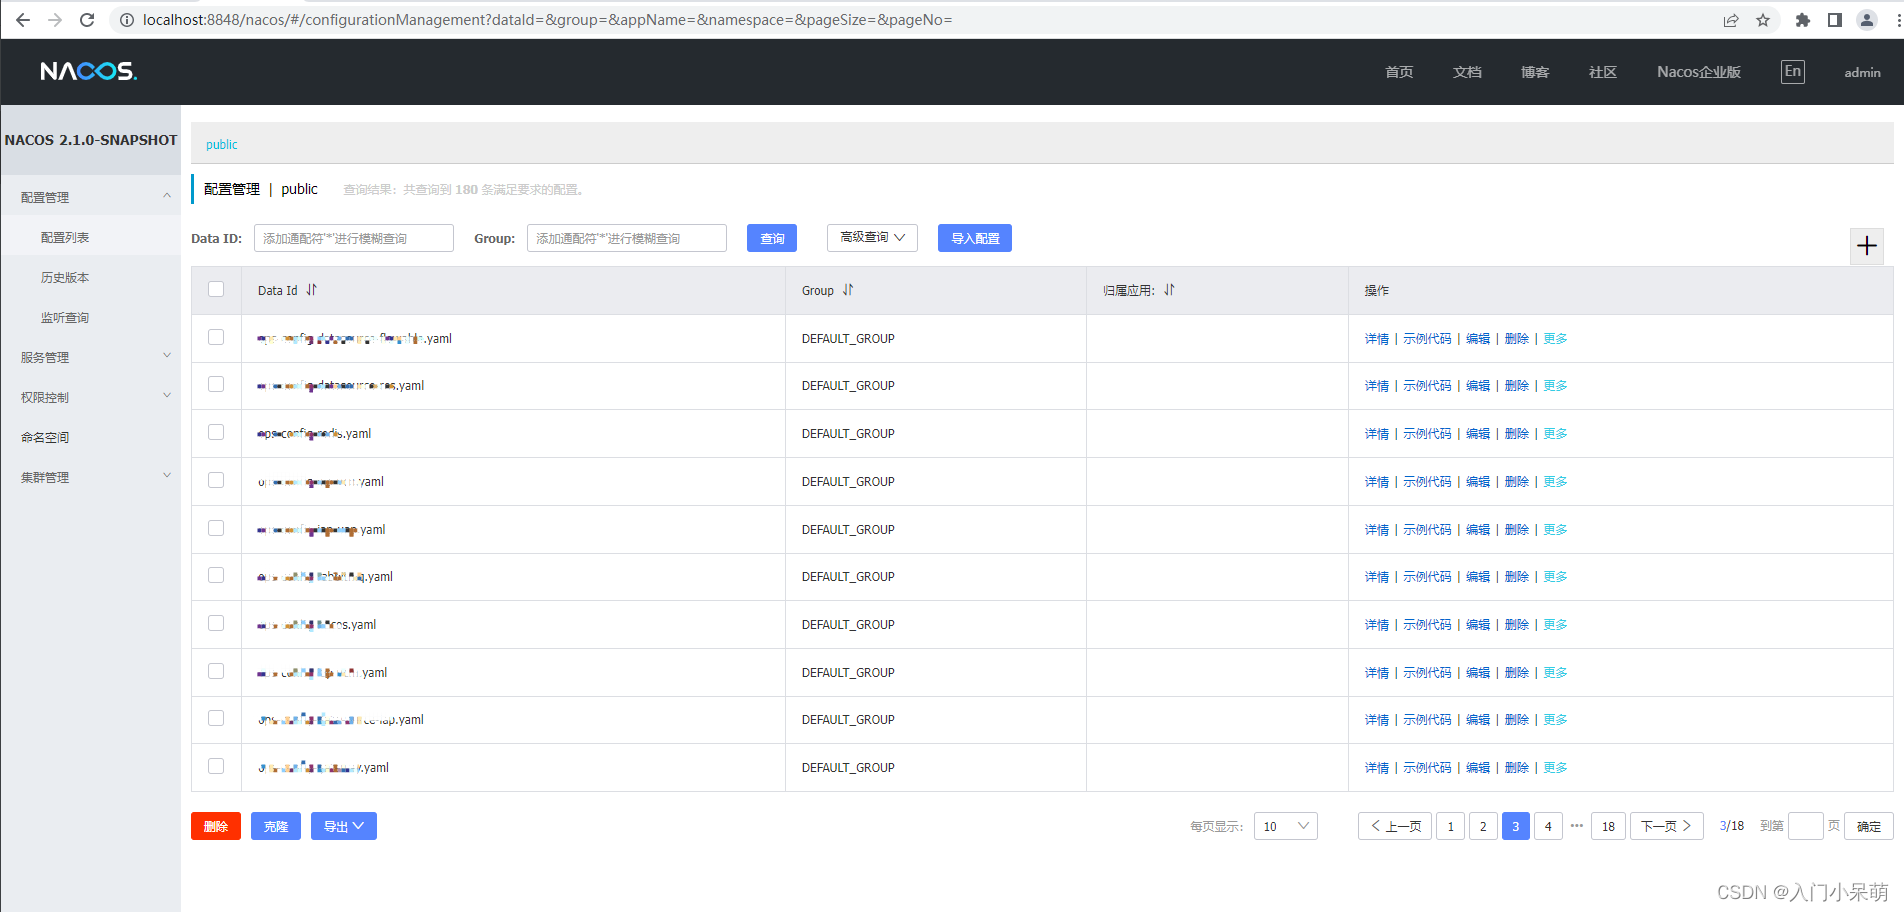Click 删除 link in second row
Viewport: 1904px width, 912px height.
(x=1517, y=386)
